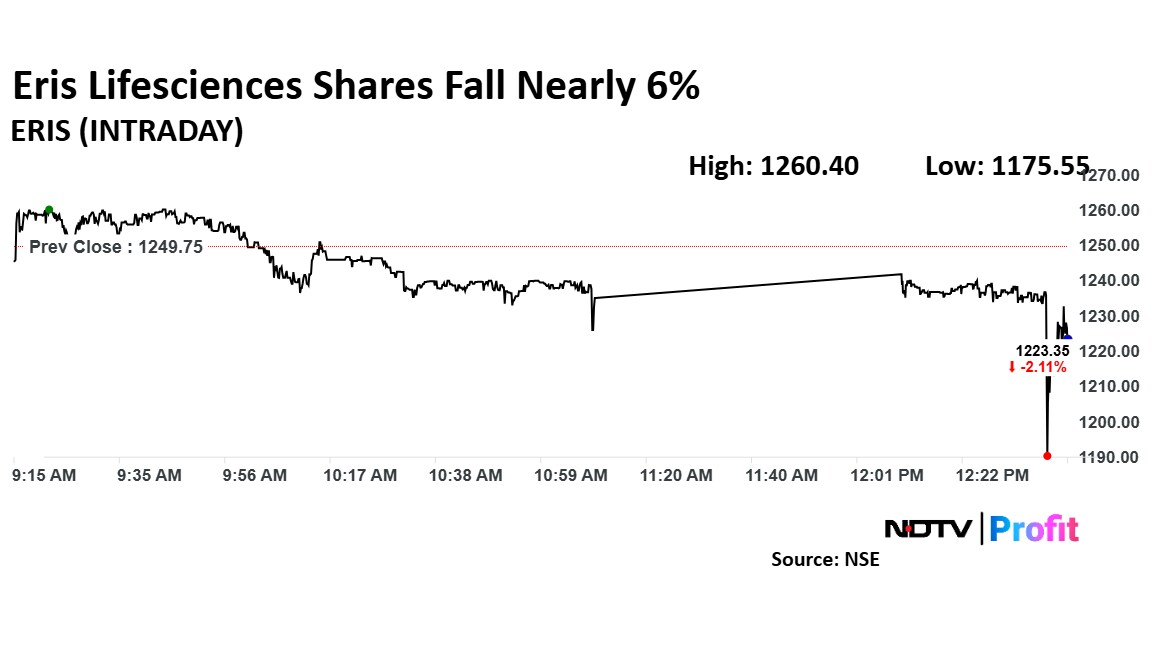Click the Prev Close : 1249.75 label

116,247
